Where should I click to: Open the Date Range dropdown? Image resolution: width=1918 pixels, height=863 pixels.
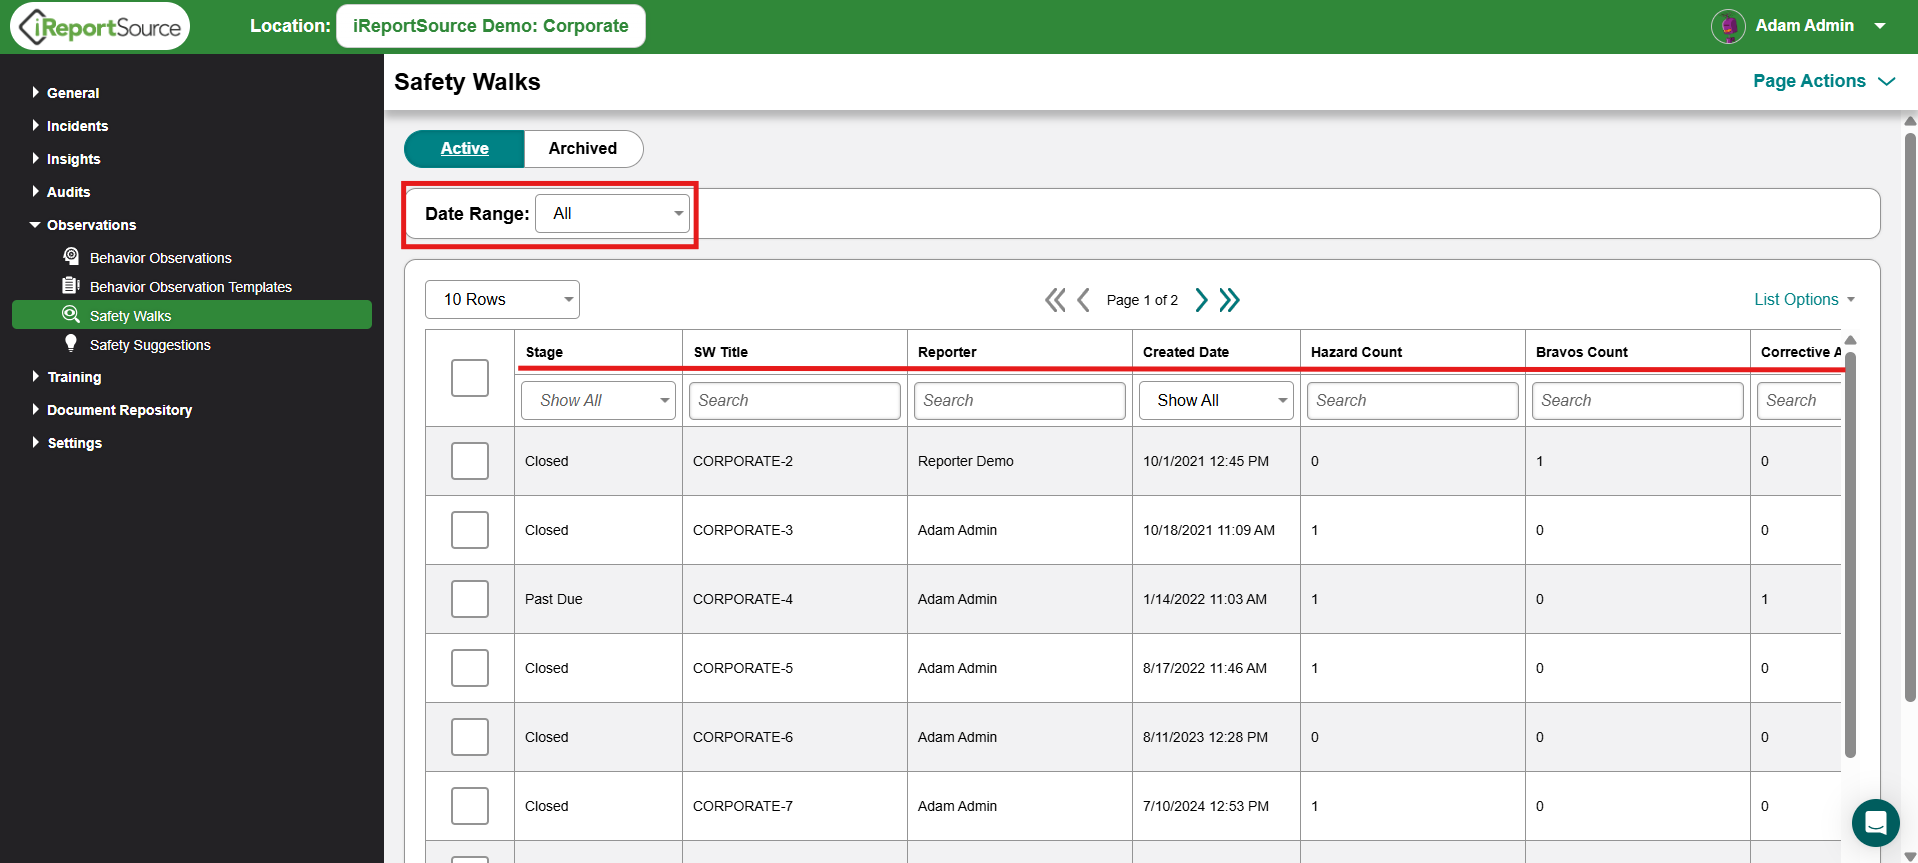613,214
